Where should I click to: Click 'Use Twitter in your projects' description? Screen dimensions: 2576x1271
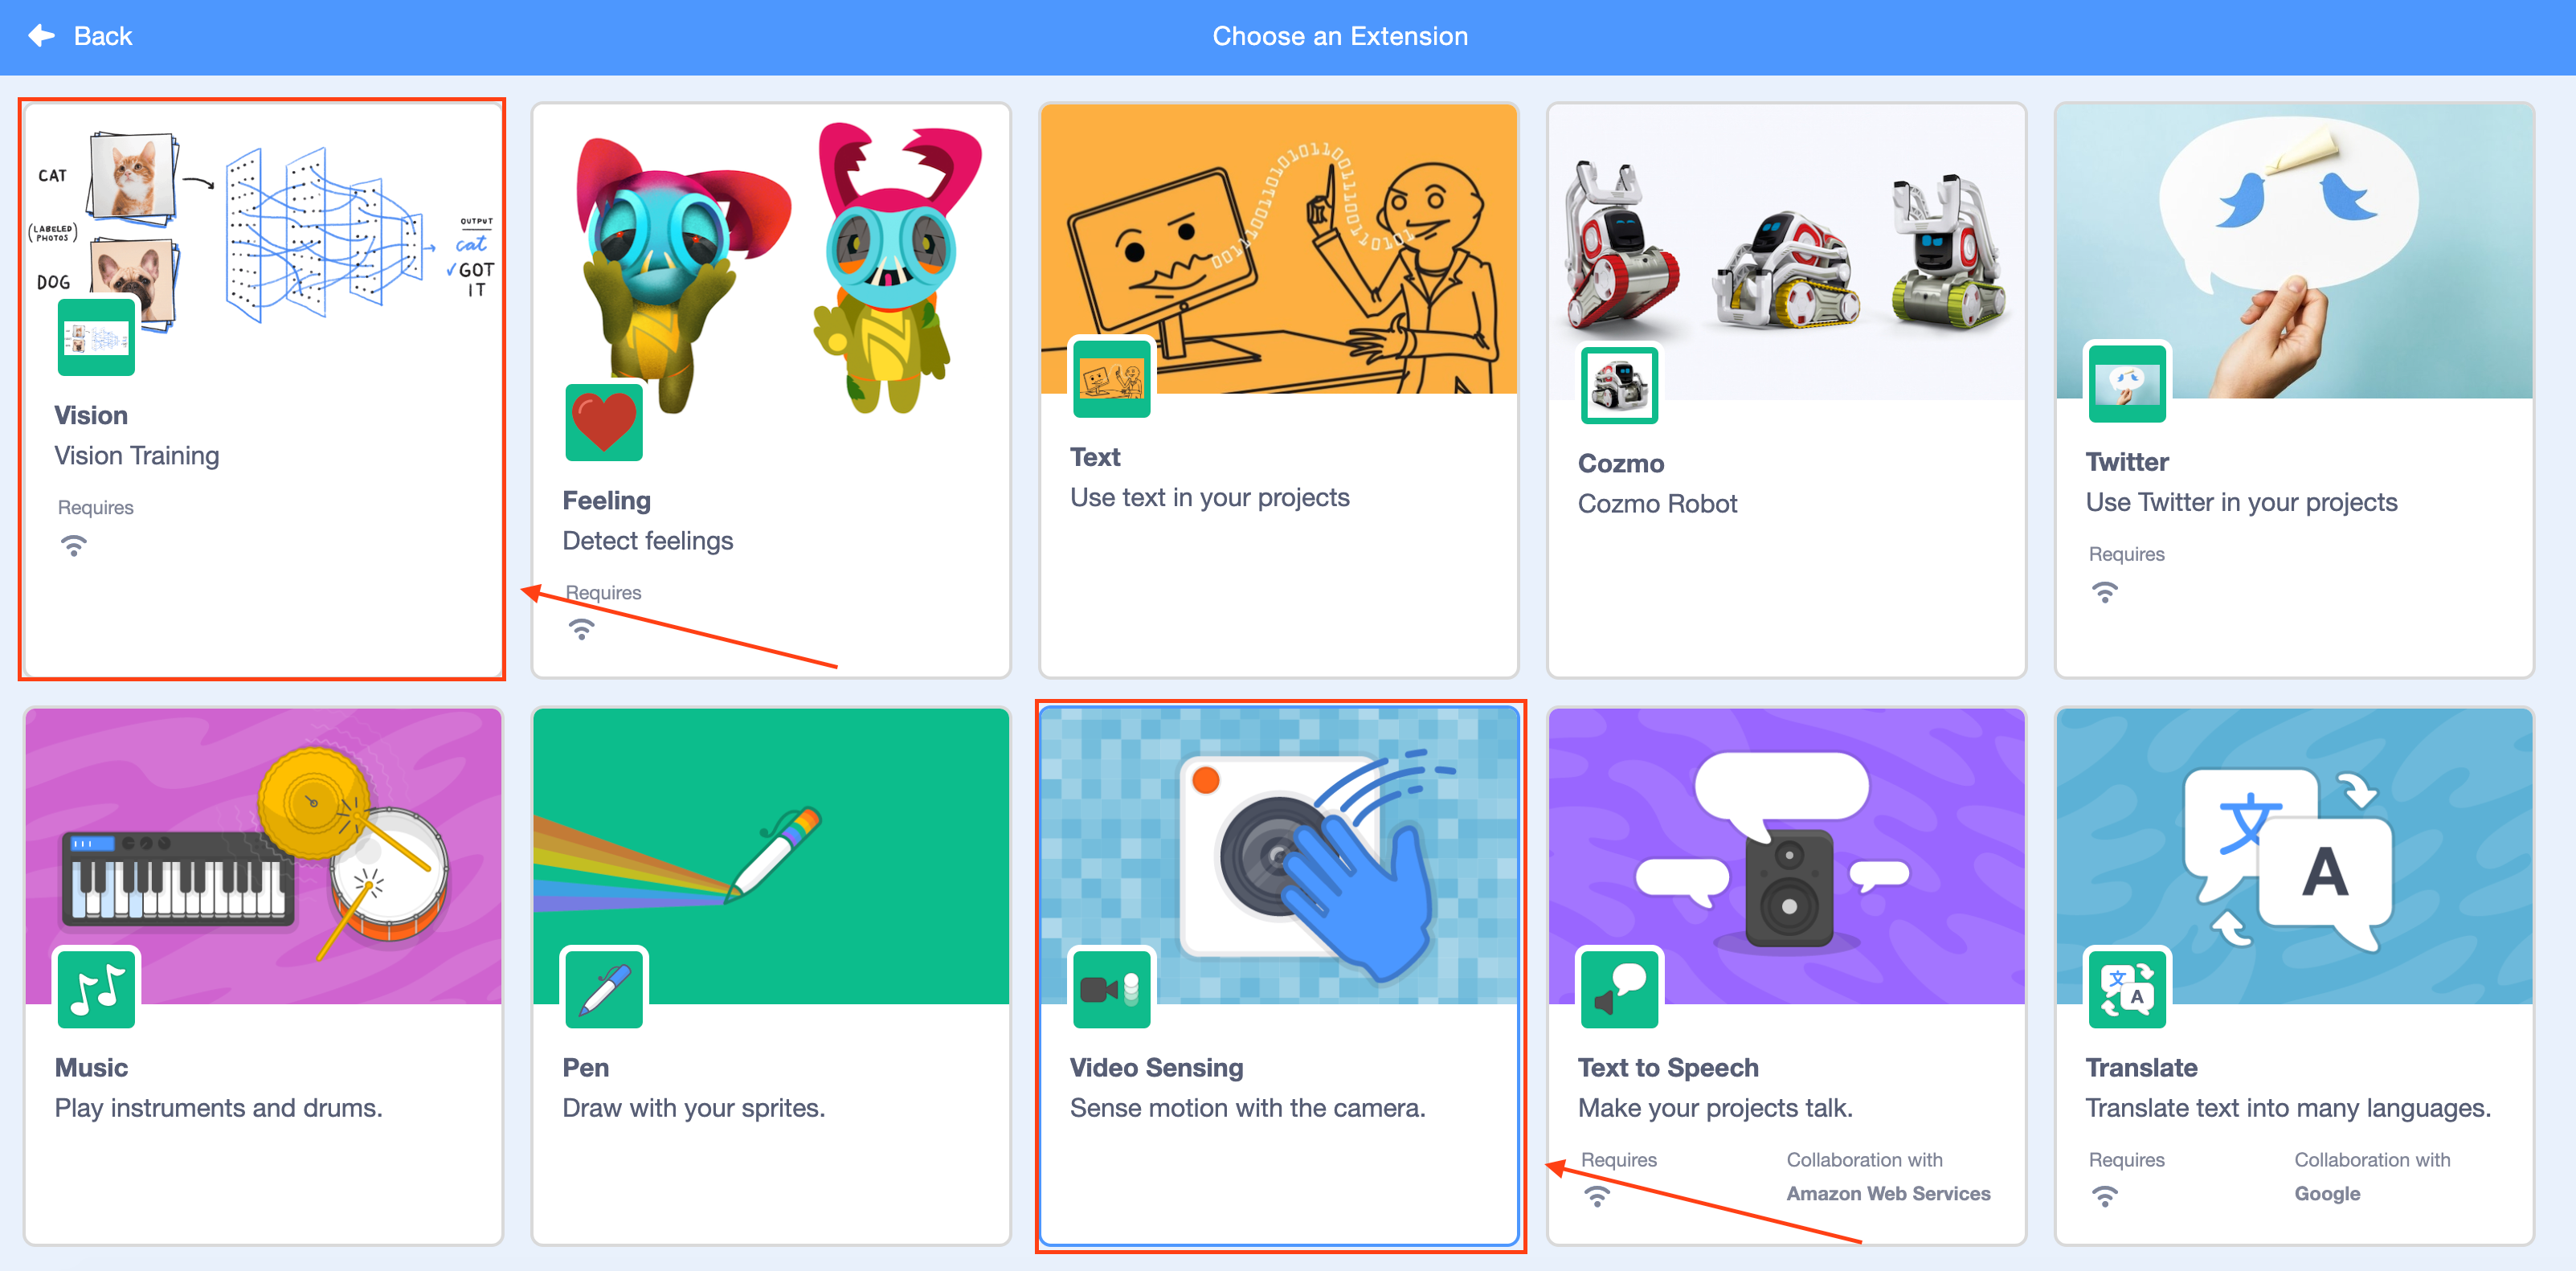(2242, 502)
